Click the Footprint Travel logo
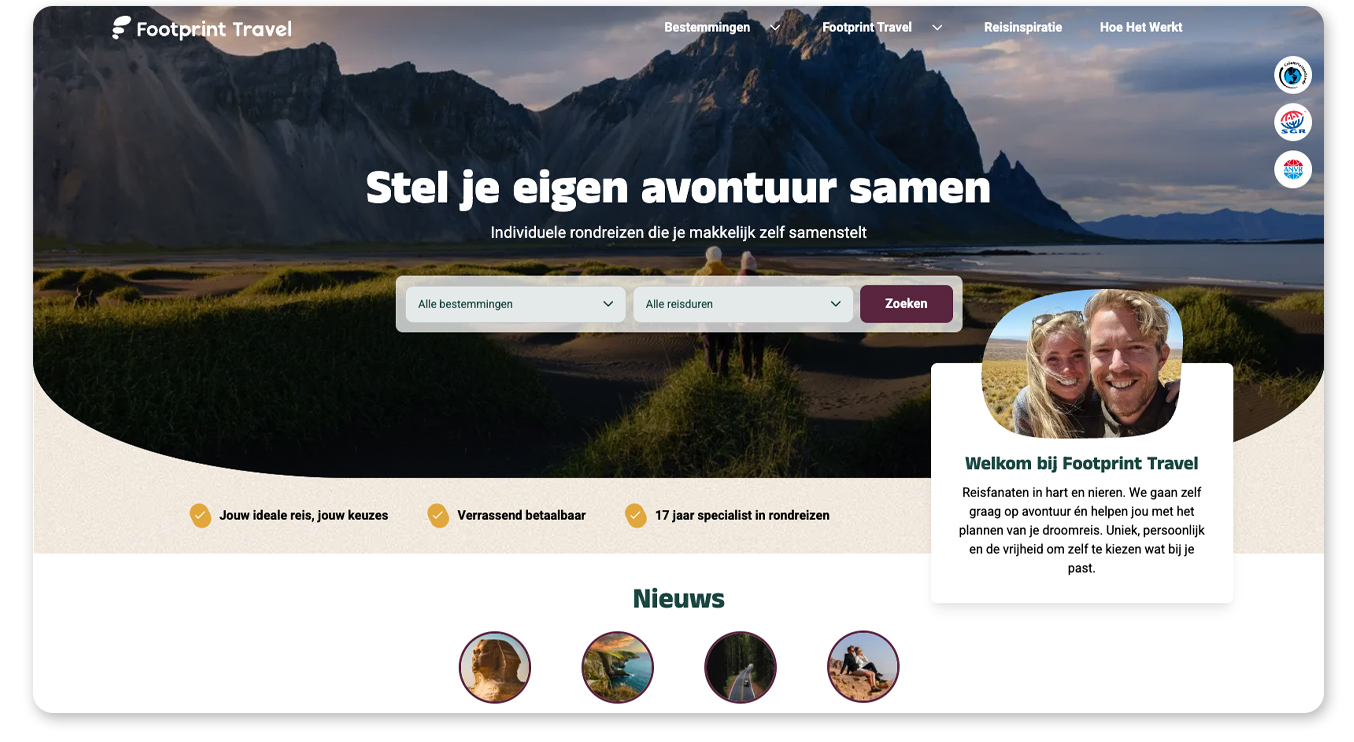1354x742 pixels. [x=202, y=28]
